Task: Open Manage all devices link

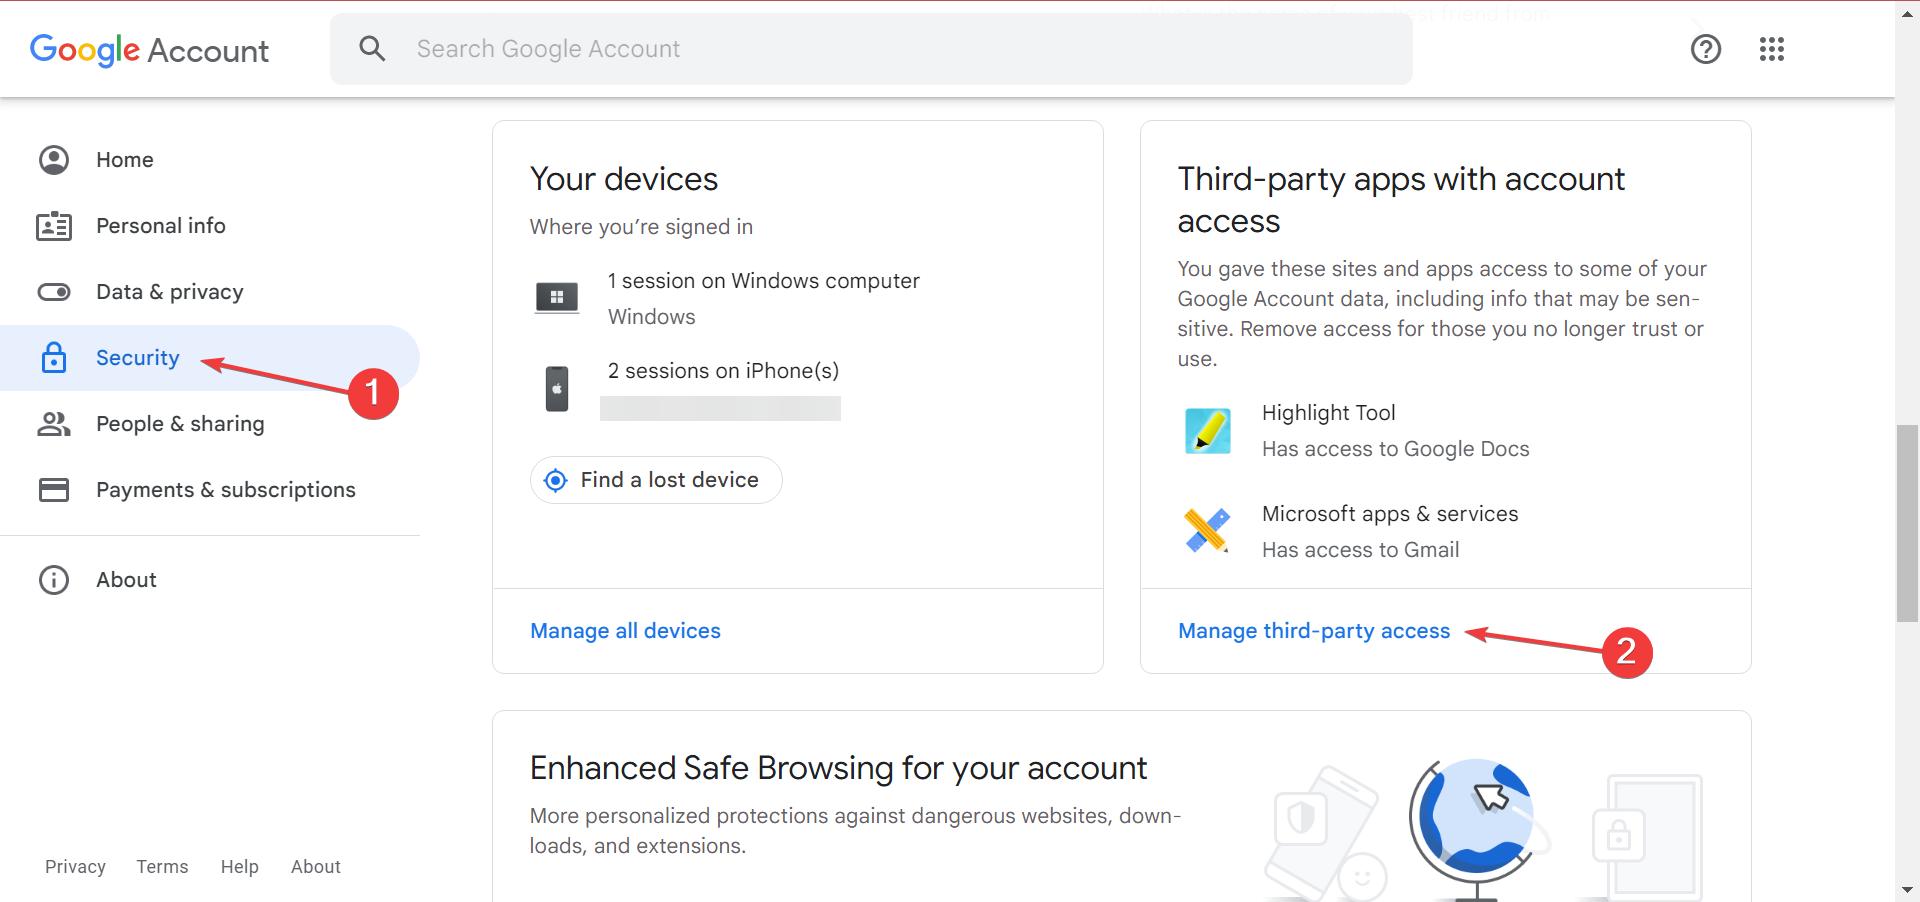Action: point(625,631)
